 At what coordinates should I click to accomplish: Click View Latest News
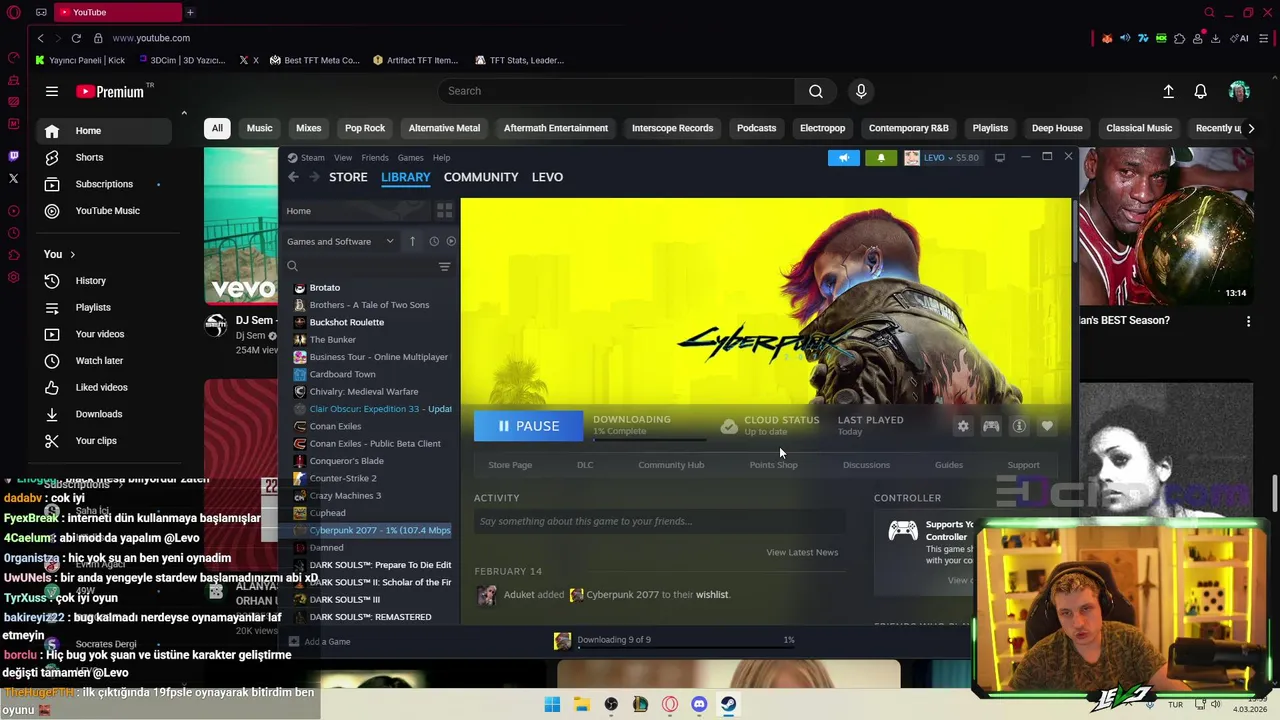pyautogui.click(x=802, y=552)
